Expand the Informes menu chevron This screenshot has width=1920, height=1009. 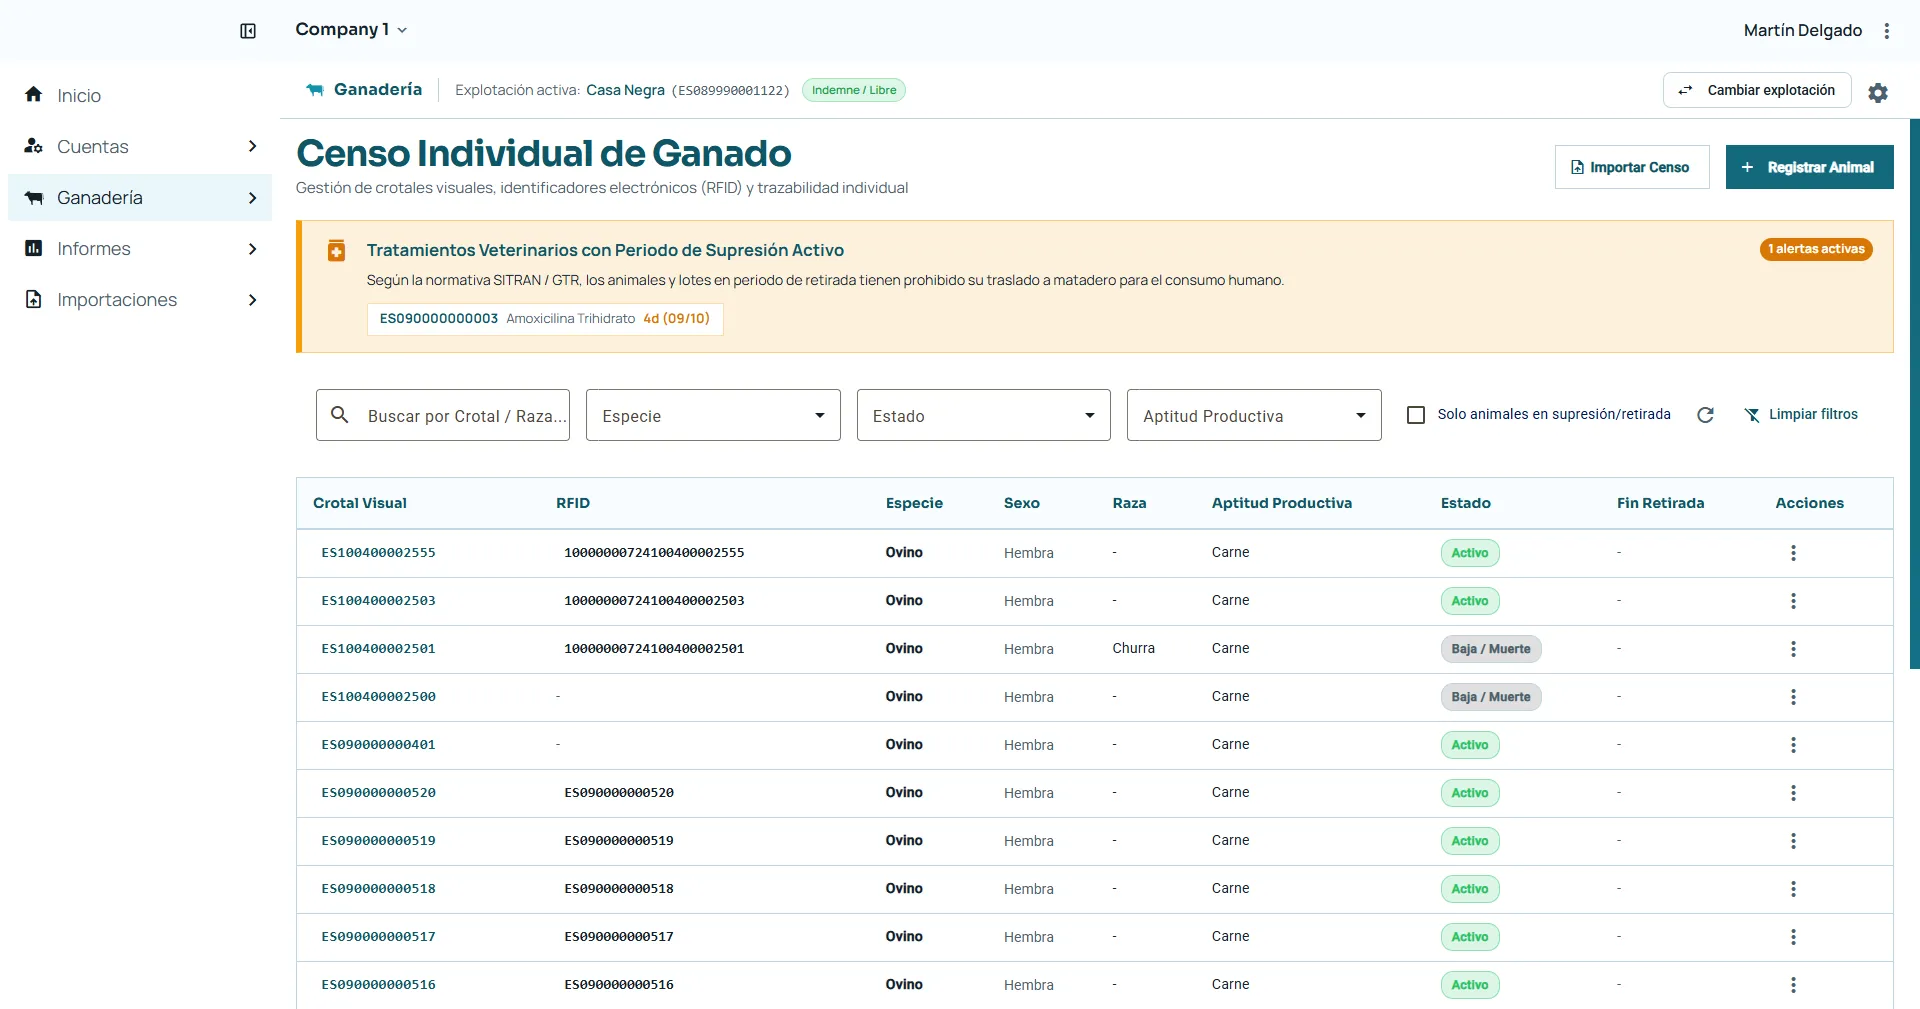(x=252, y=248)
